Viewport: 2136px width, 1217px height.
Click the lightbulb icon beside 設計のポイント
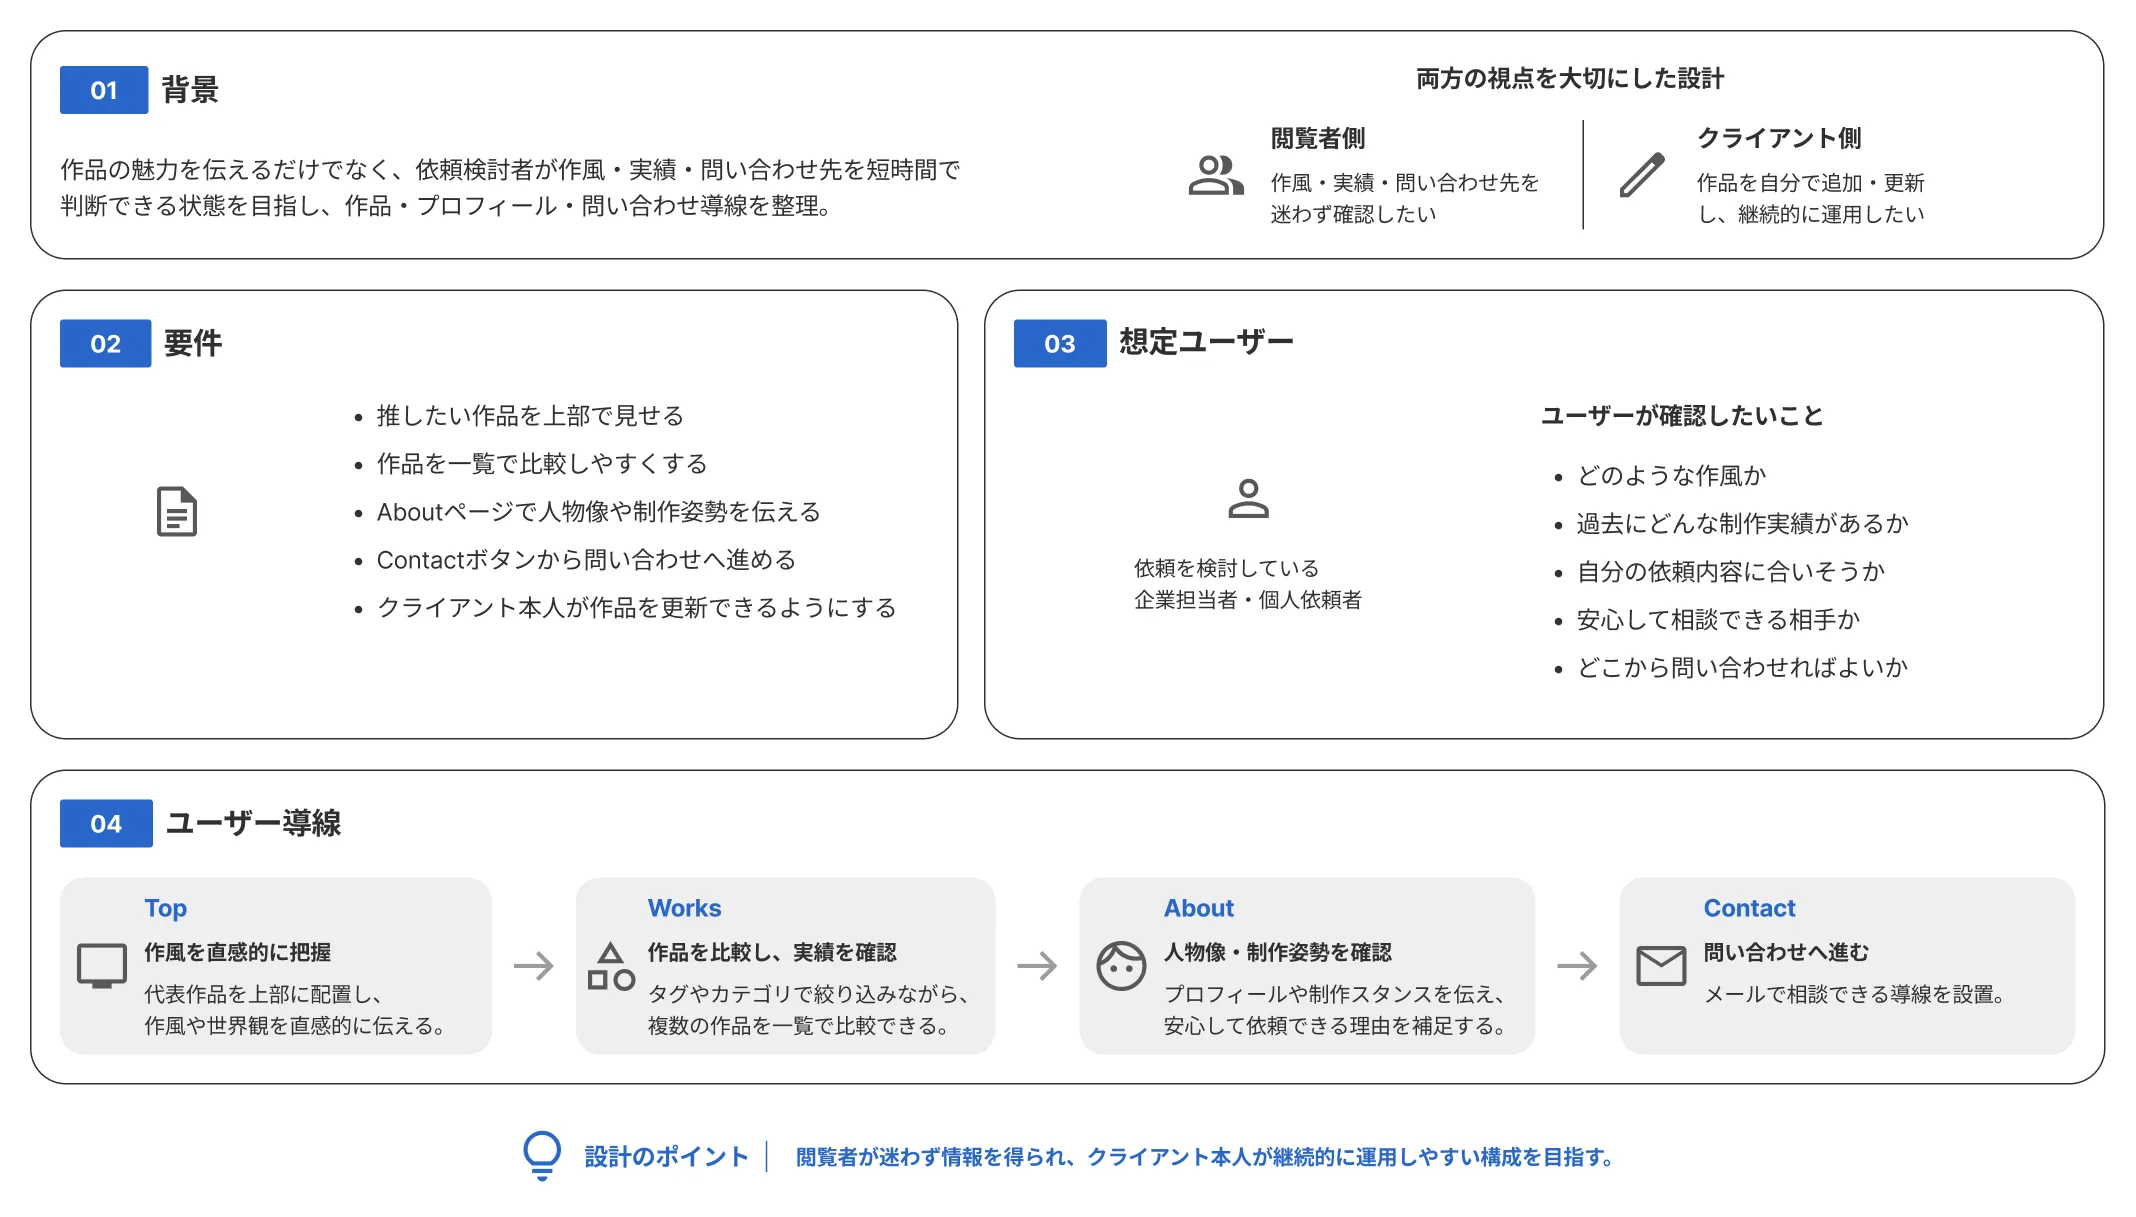(542, 1156)
